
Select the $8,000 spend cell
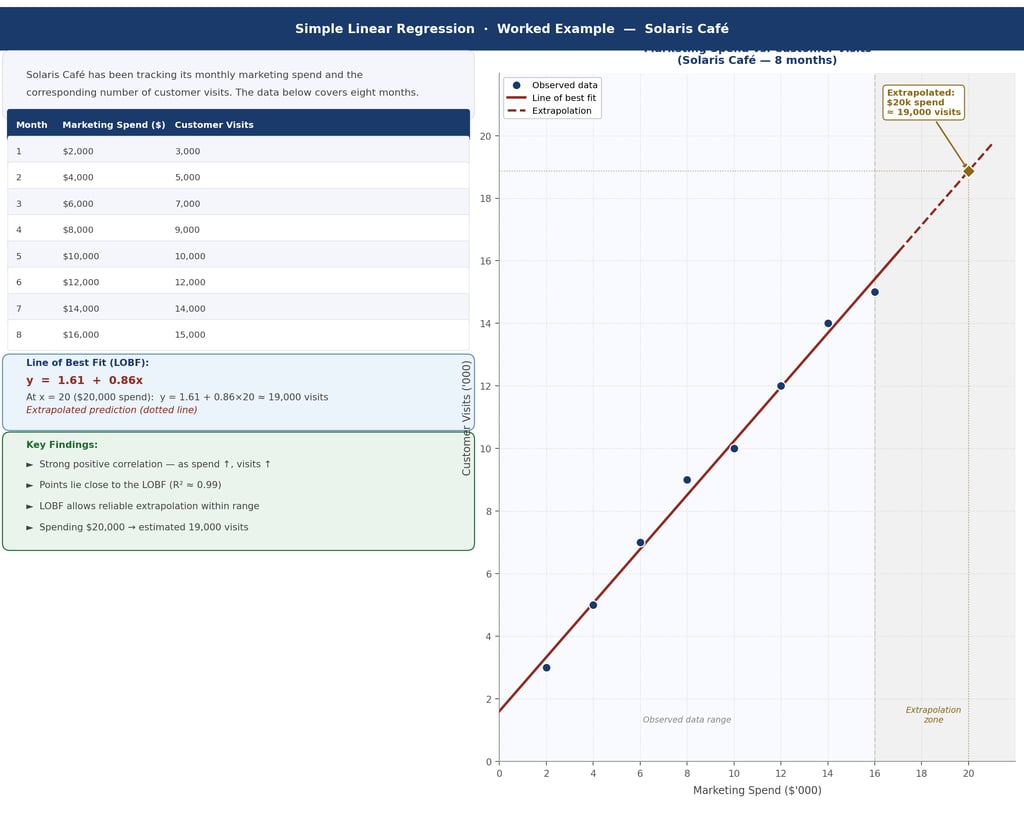coord(78,230)
